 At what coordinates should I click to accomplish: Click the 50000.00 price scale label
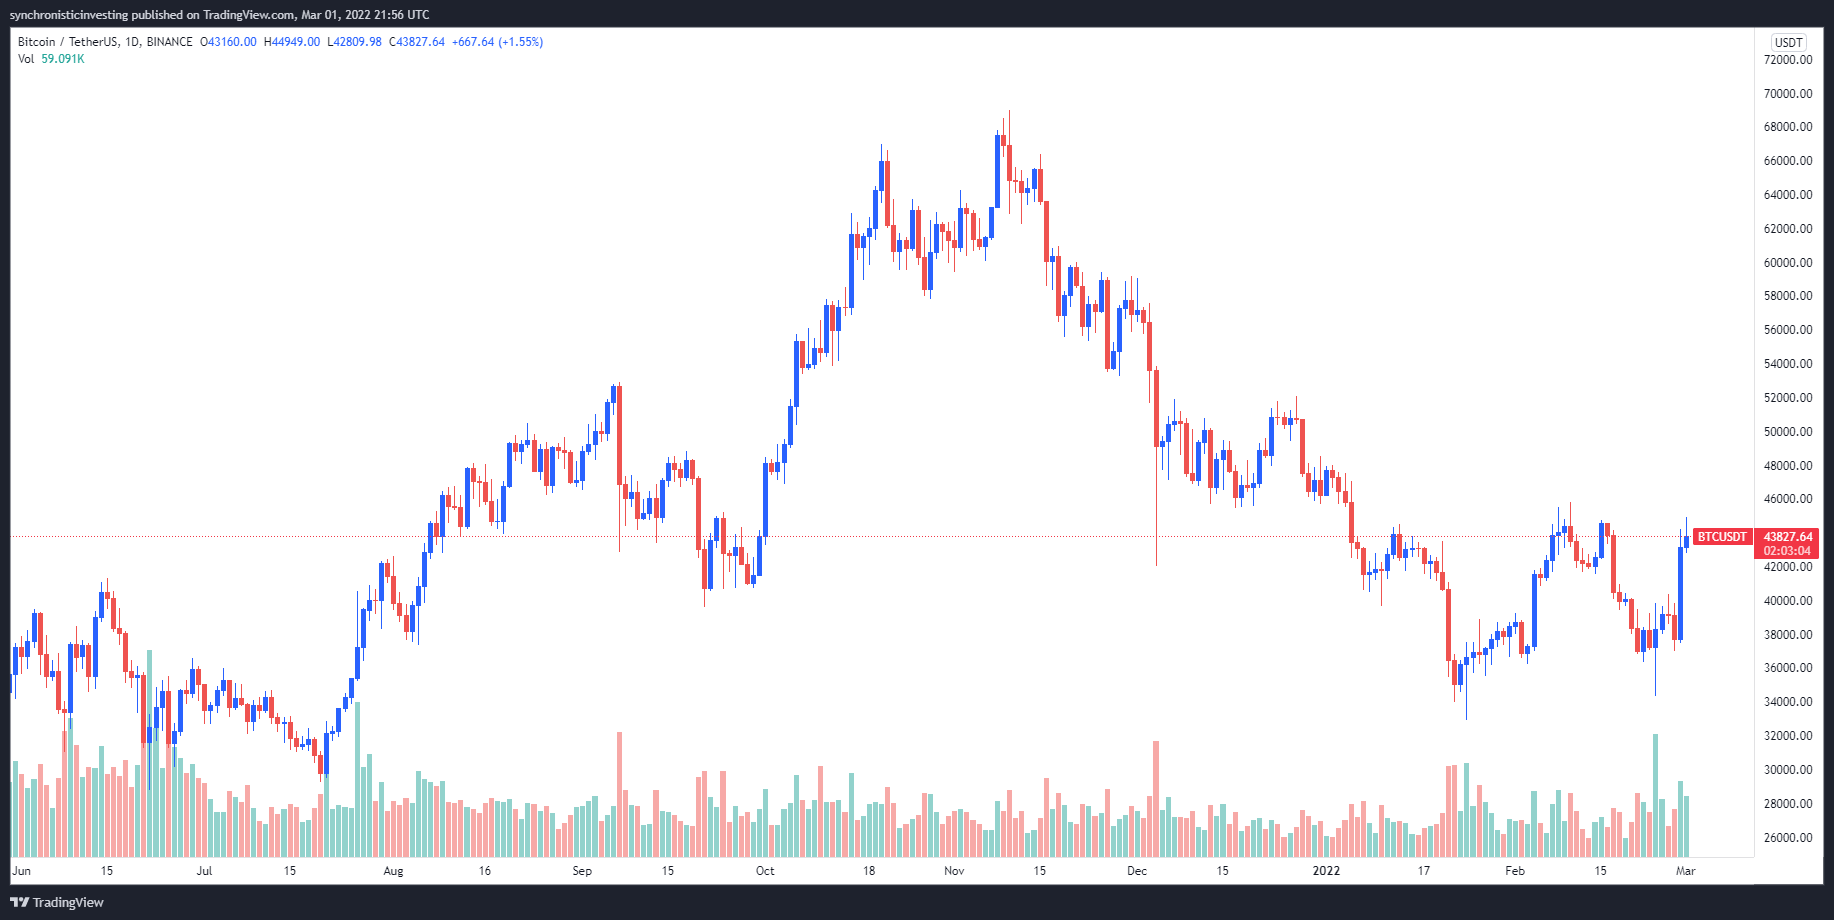click(x=1788, y=432)
